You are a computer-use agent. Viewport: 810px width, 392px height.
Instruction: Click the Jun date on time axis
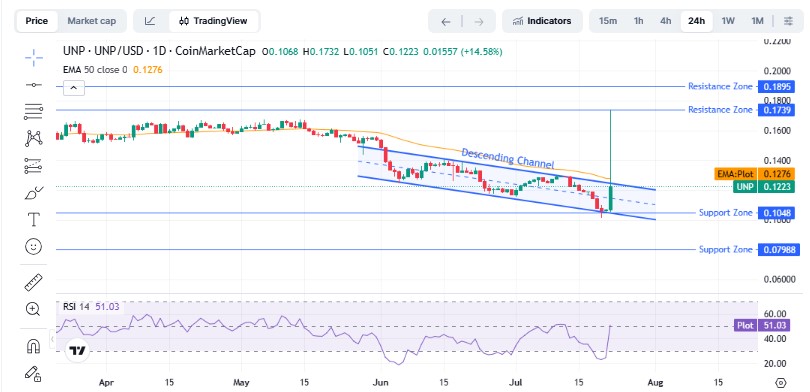click(381, 383)
